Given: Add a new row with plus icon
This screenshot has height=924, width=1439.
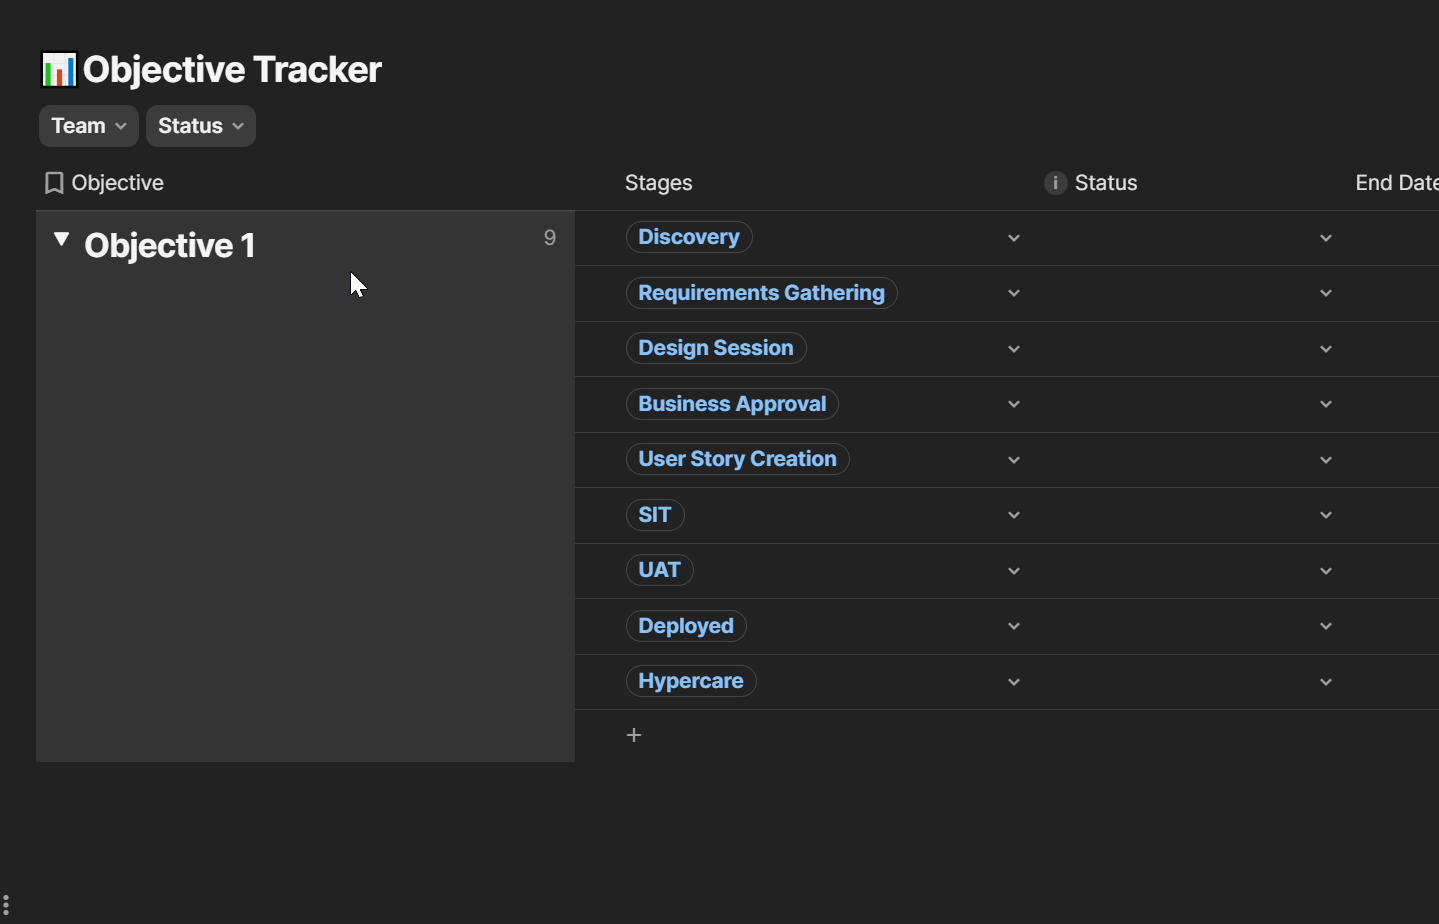Looking at the screenshot, I should tap(633, 735).
